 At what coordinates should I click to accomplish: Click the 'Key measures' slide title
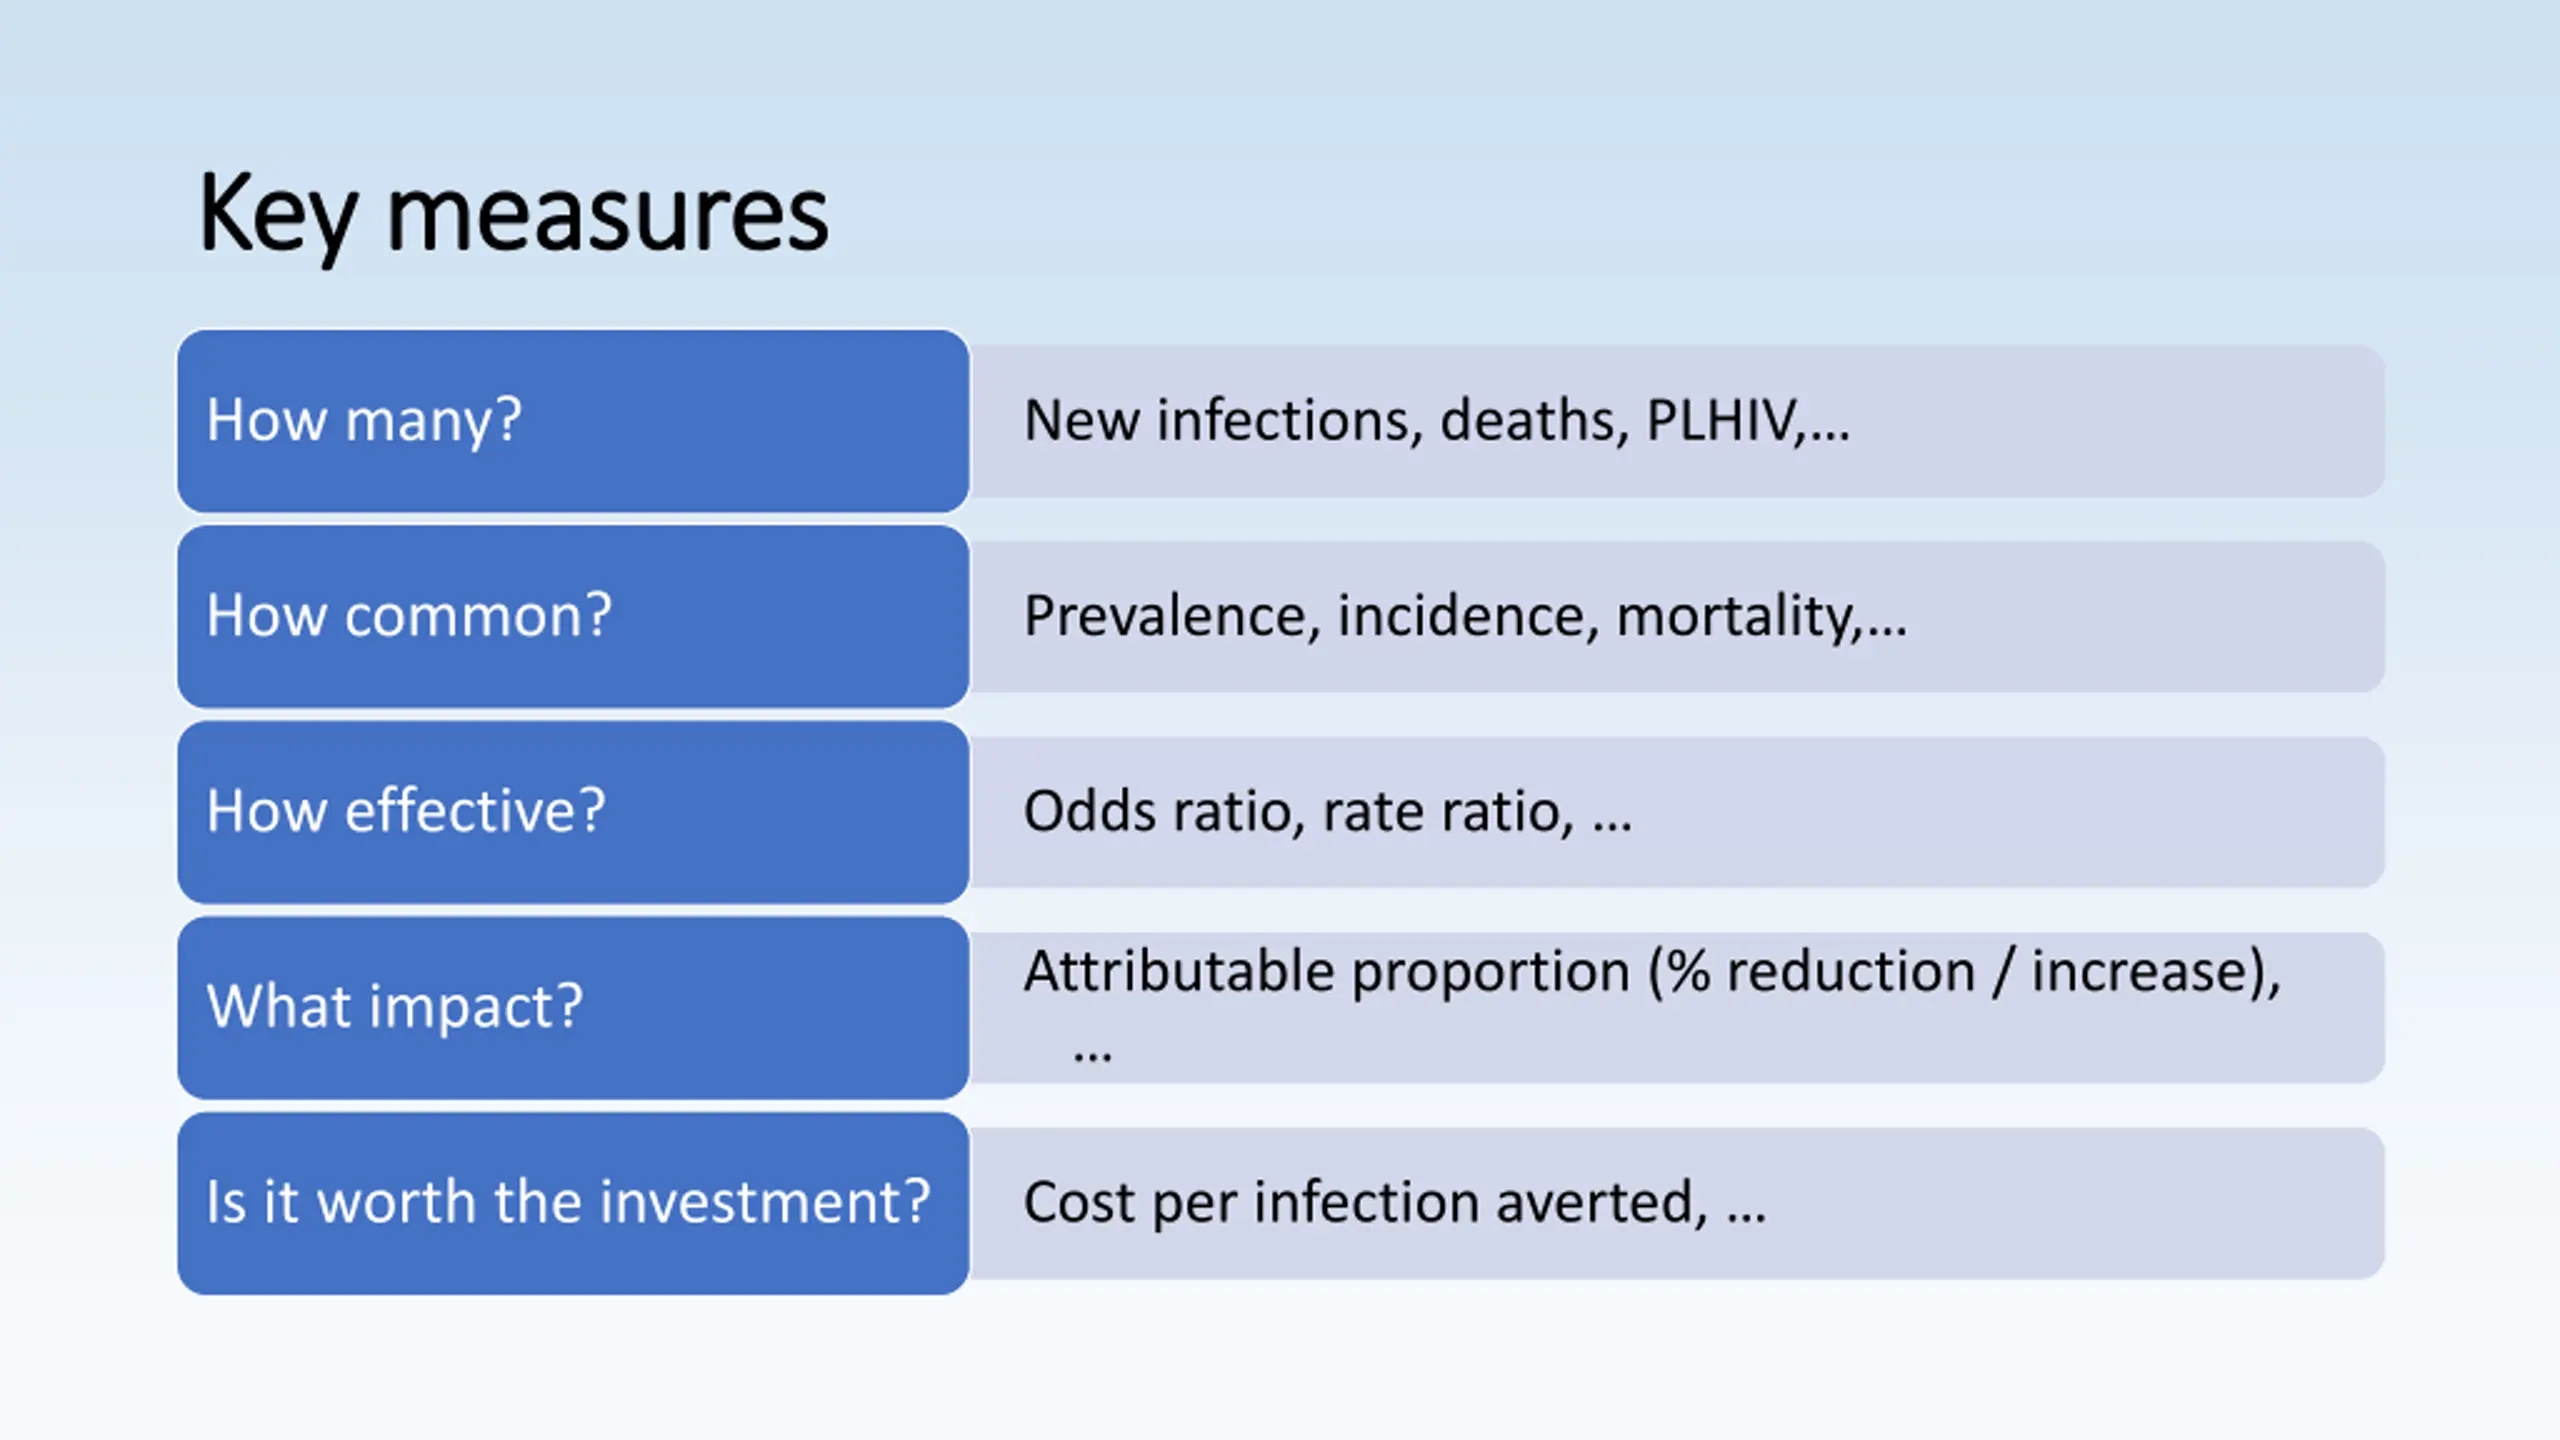[x=513, y=214]
